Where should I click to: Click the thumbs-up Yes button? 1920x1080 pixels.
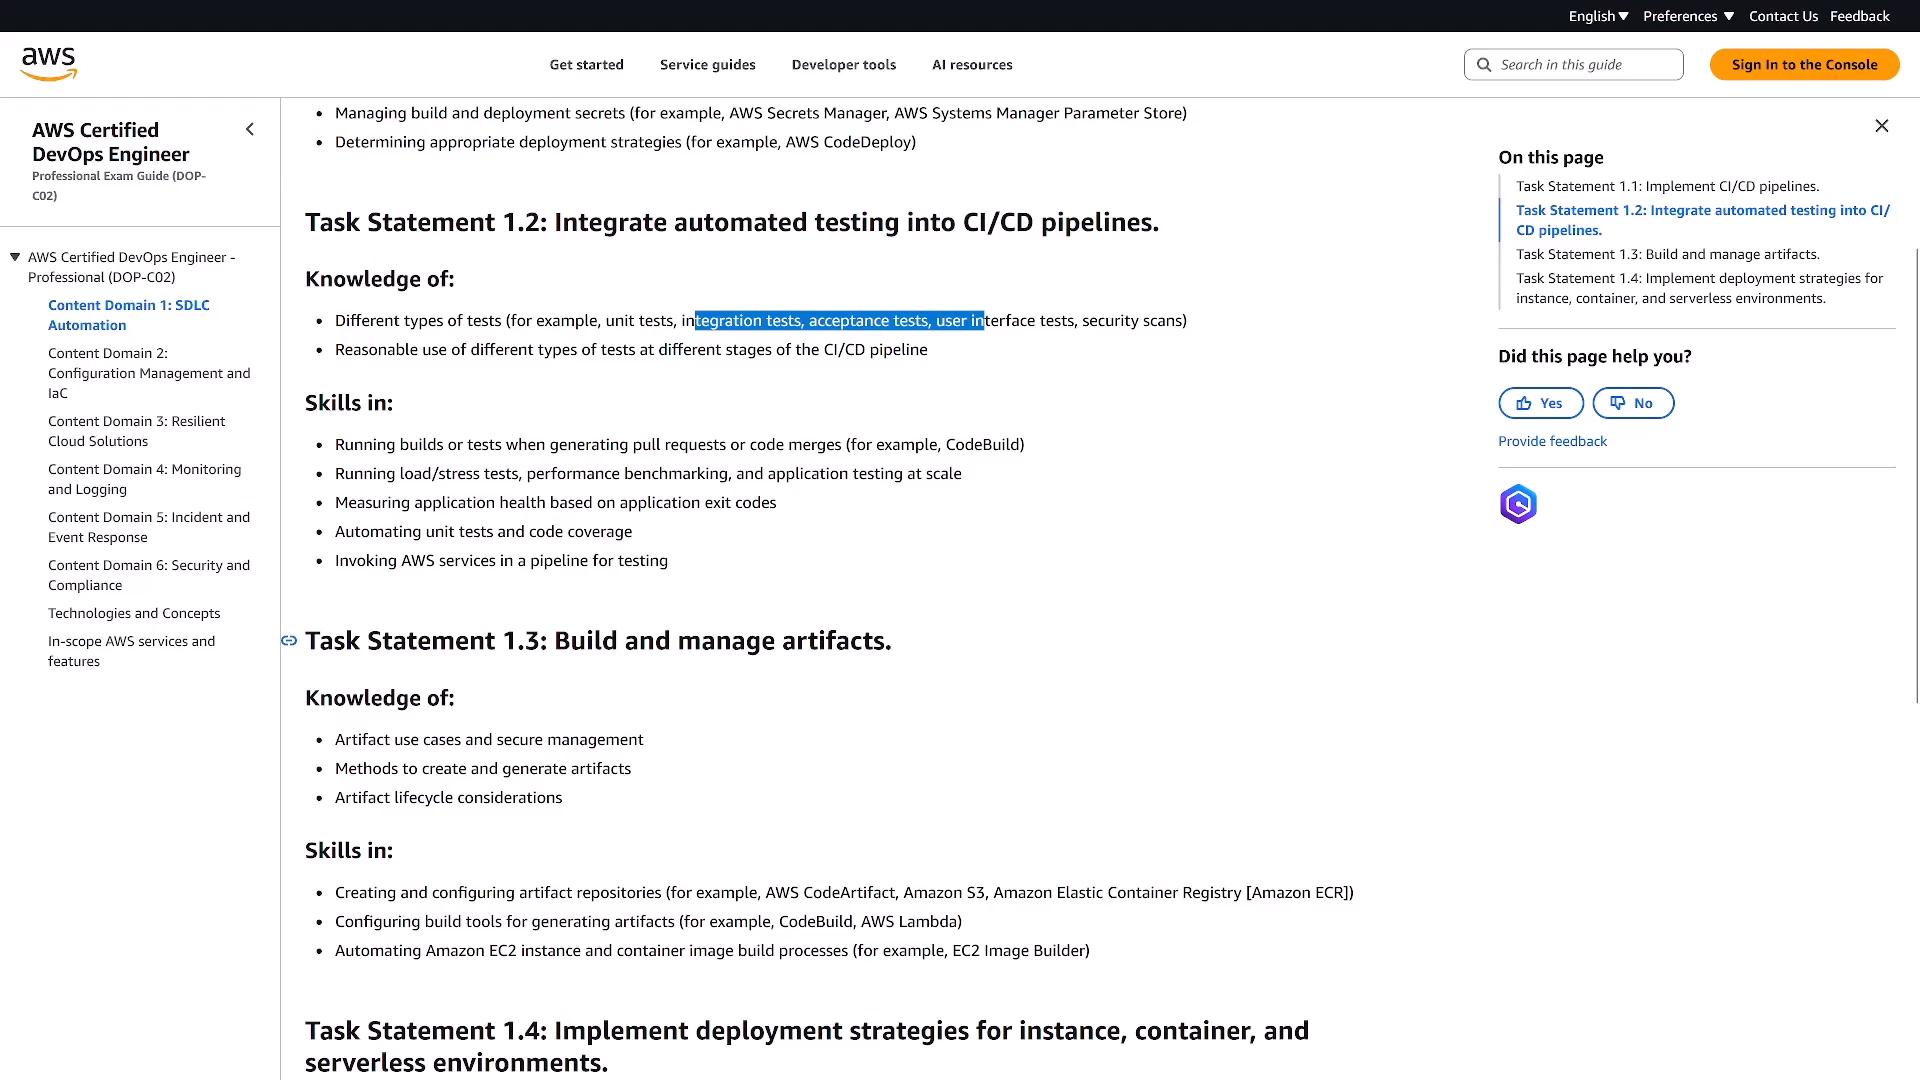click(x=1540, y=403)
